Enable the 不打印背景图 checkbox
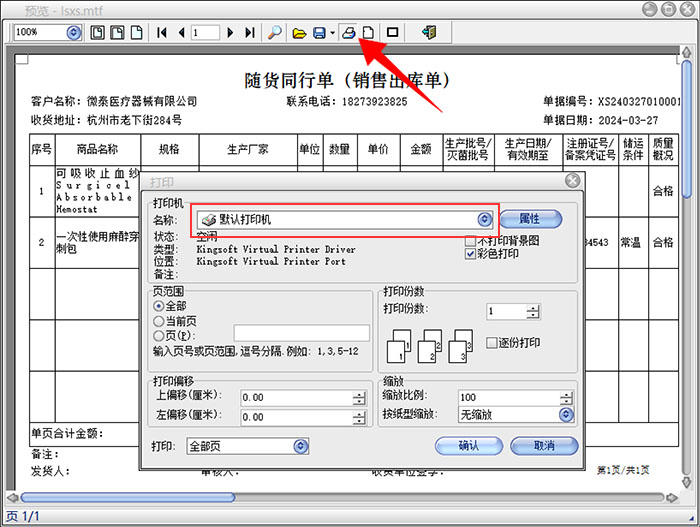This screenshot has height=527, width=700. [x=471, y=241]
